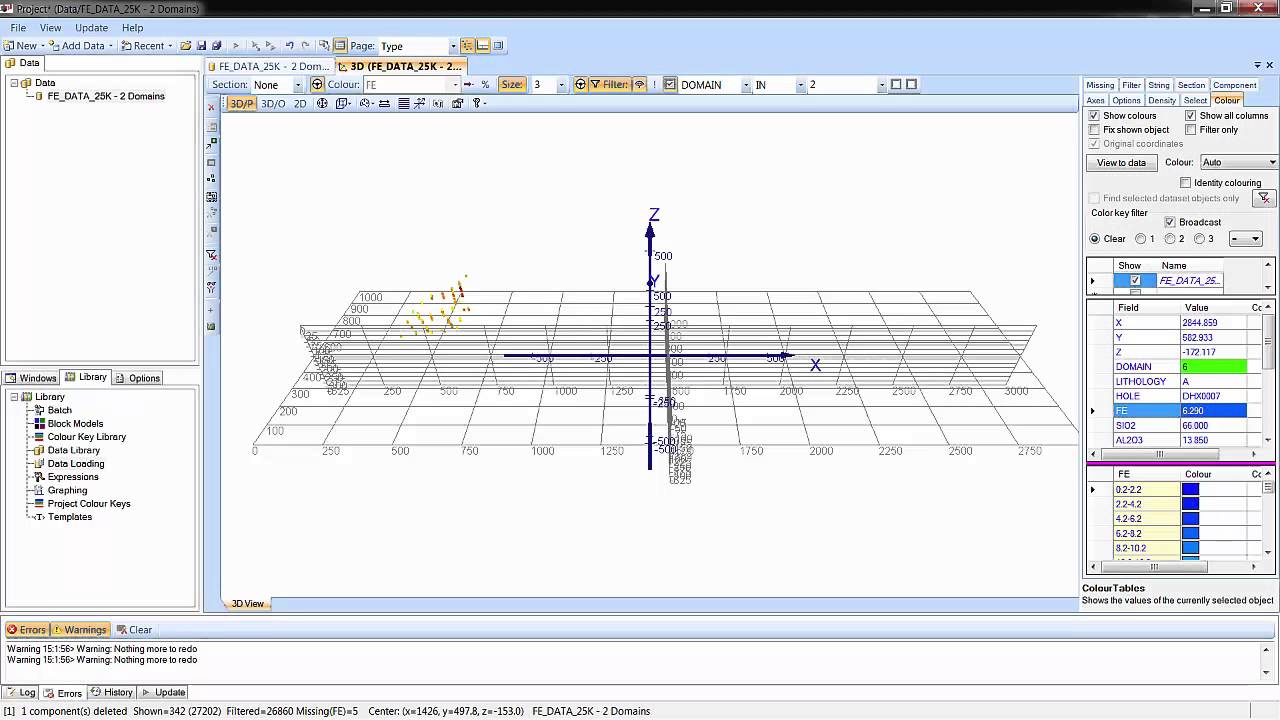Switch to the Missing tab

1100,85
